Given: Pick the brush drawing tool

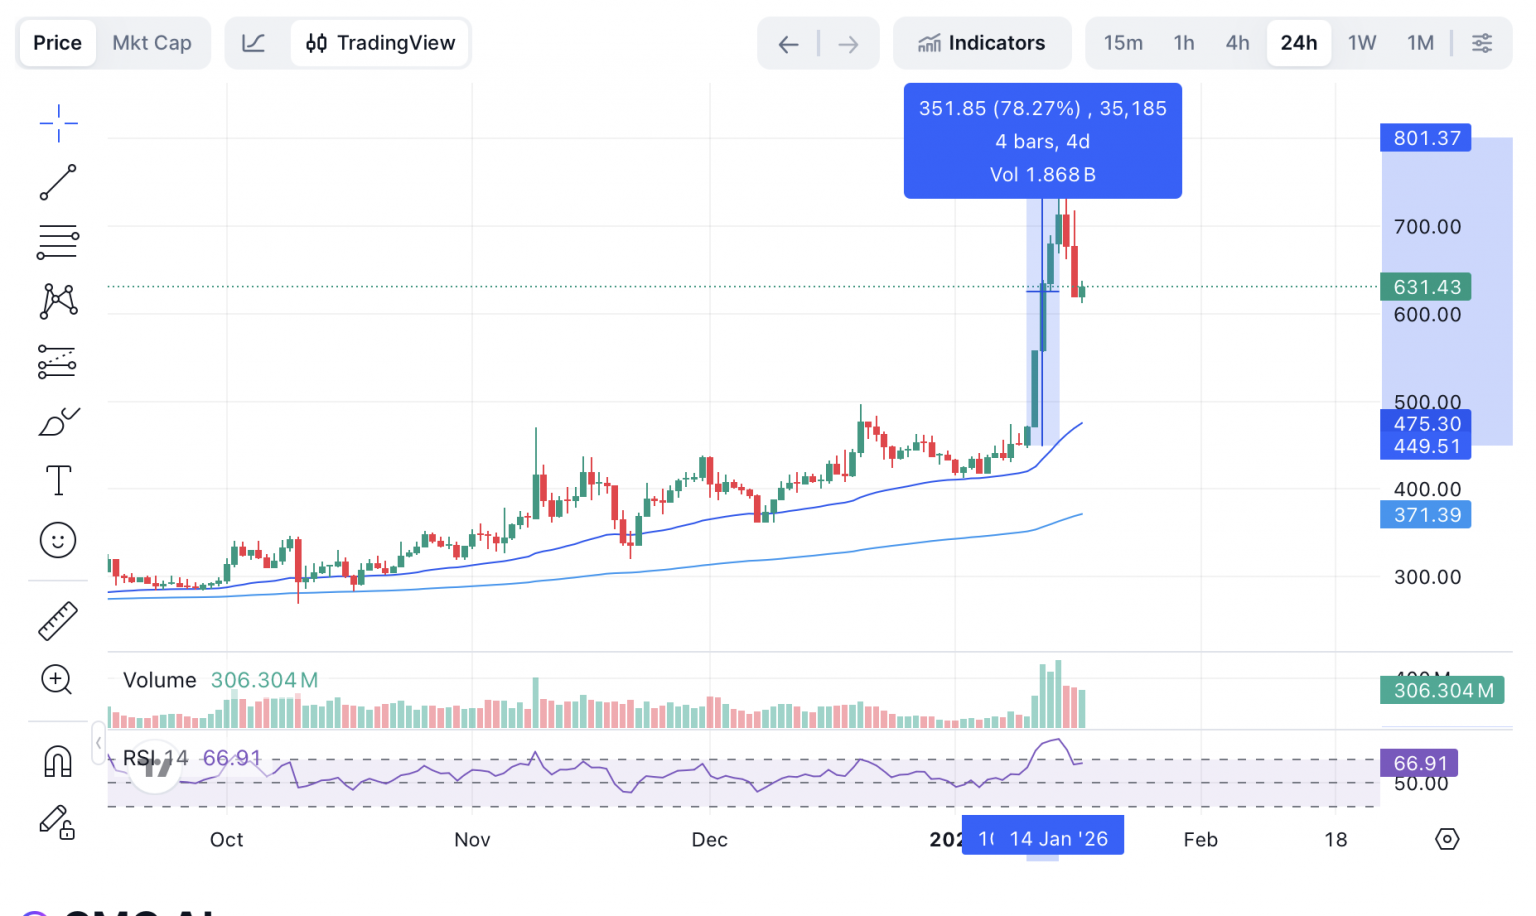Looking at the screenshot, I should point(58,421).
